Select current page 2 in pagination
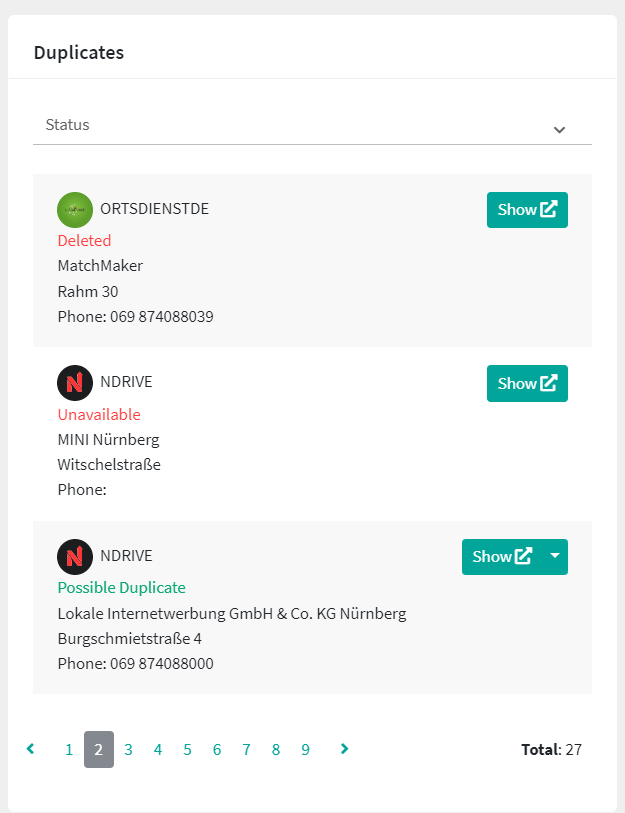This screenshot has width=625, height=813. (x=99, y=750)
